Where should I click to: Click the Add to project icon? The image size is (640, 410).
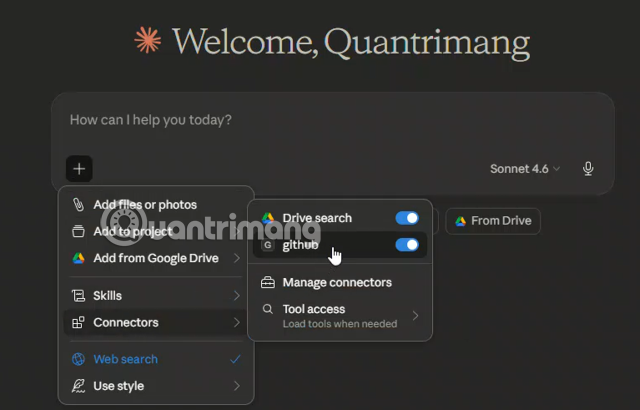[78, 232]
